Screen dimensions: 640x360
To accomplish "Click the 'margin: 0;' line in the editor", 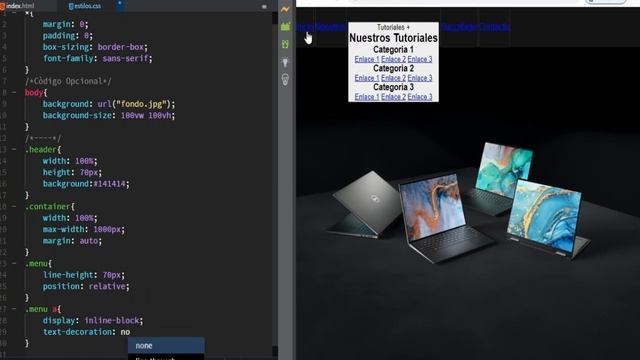I will [65, 24].
